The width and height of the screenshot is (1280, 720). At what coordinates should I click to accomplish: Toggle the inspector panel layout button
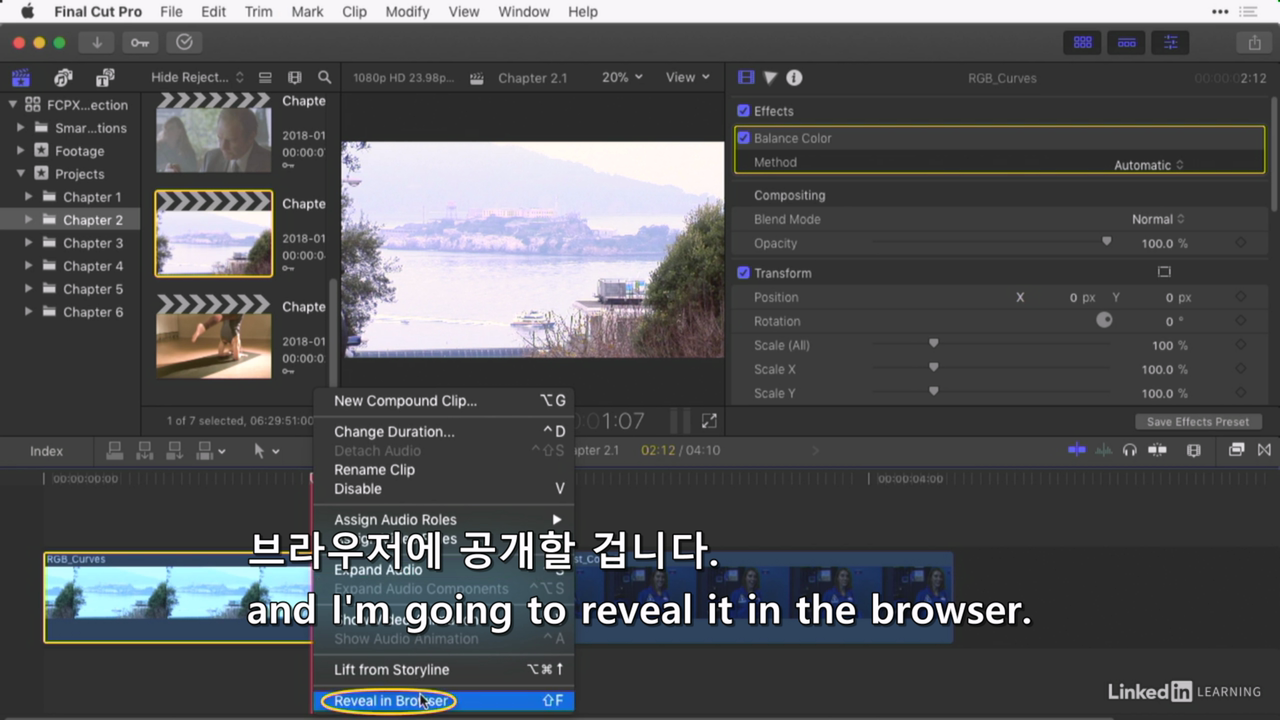1170,42
